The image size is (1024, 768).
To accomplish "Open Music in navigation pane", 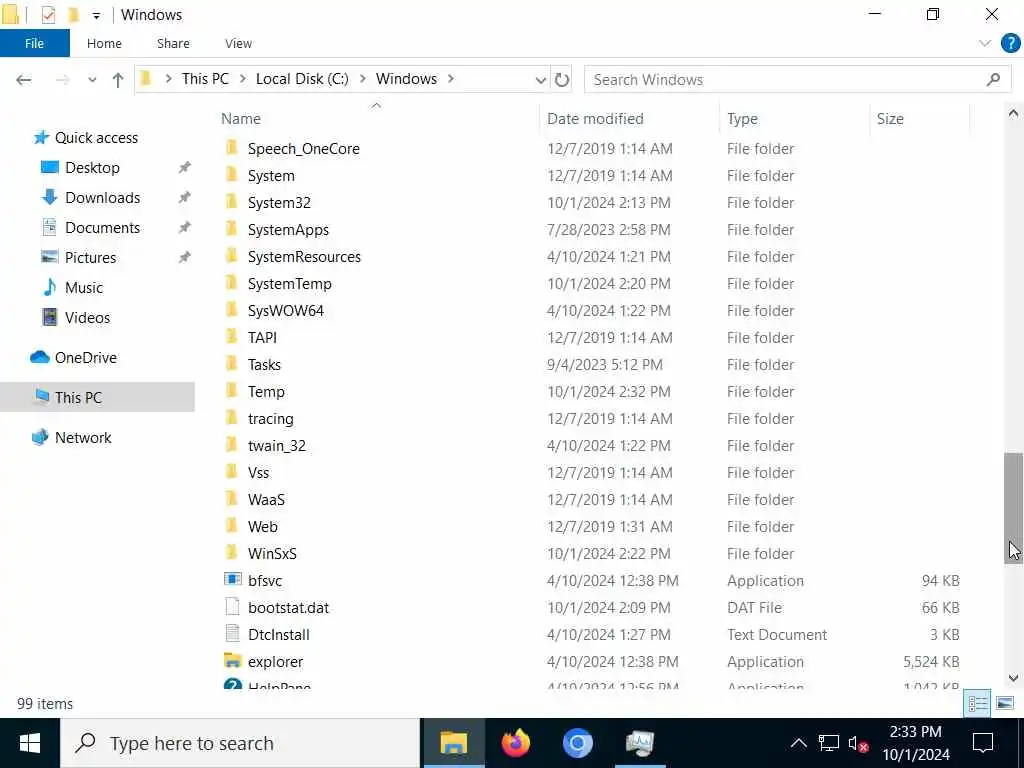I will click(x=84, y=288).
